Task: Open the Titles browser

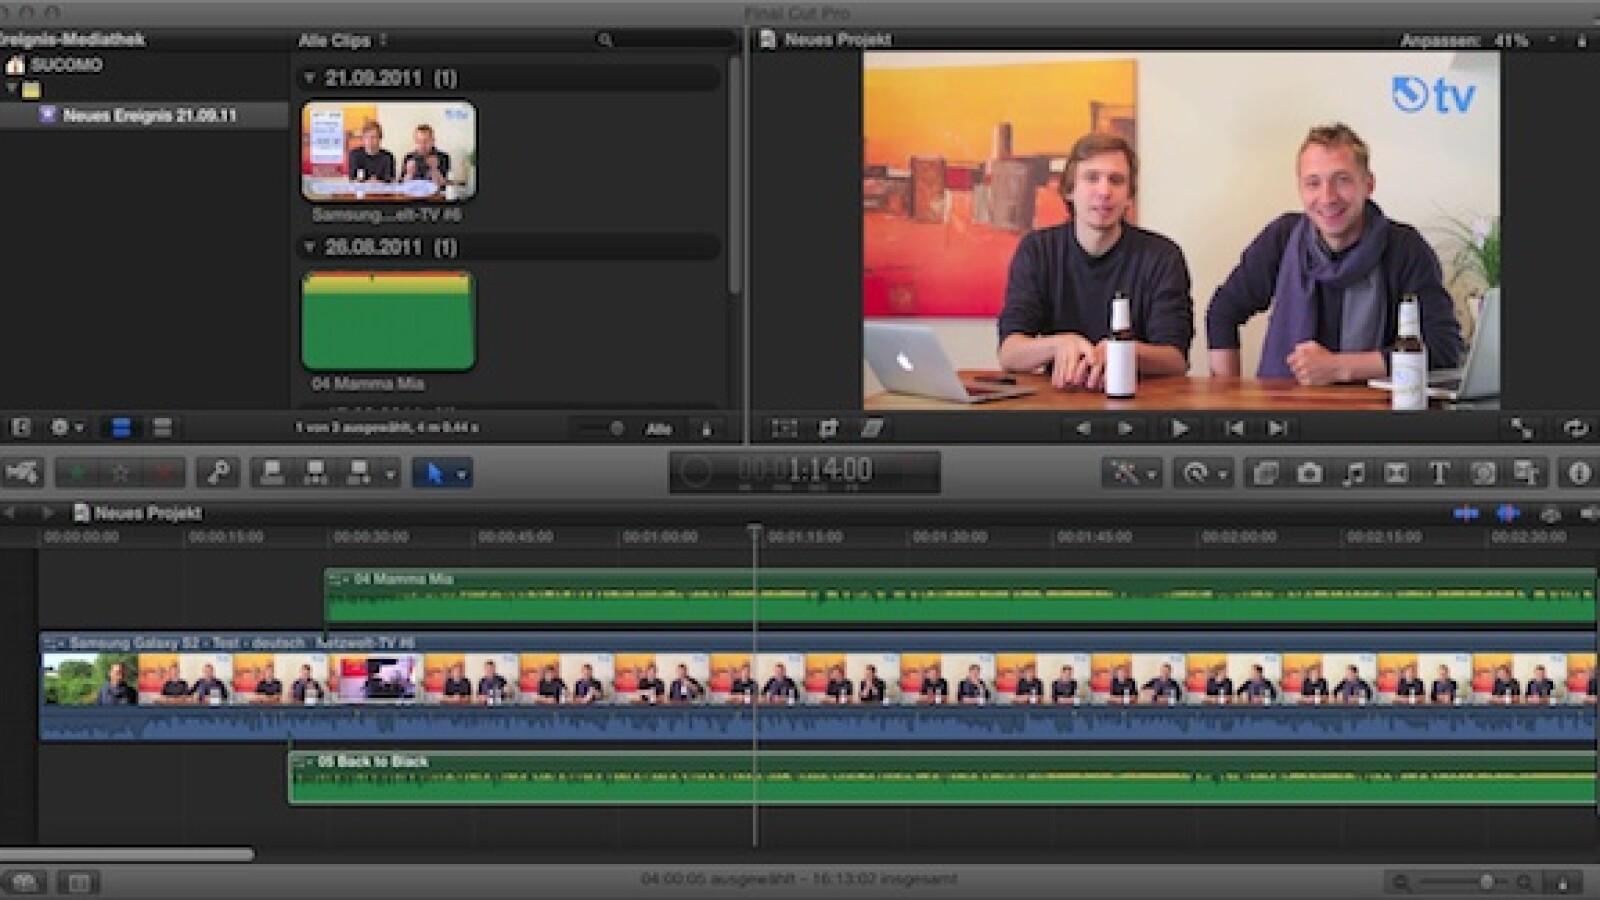Action: (x=1437, y=473)
